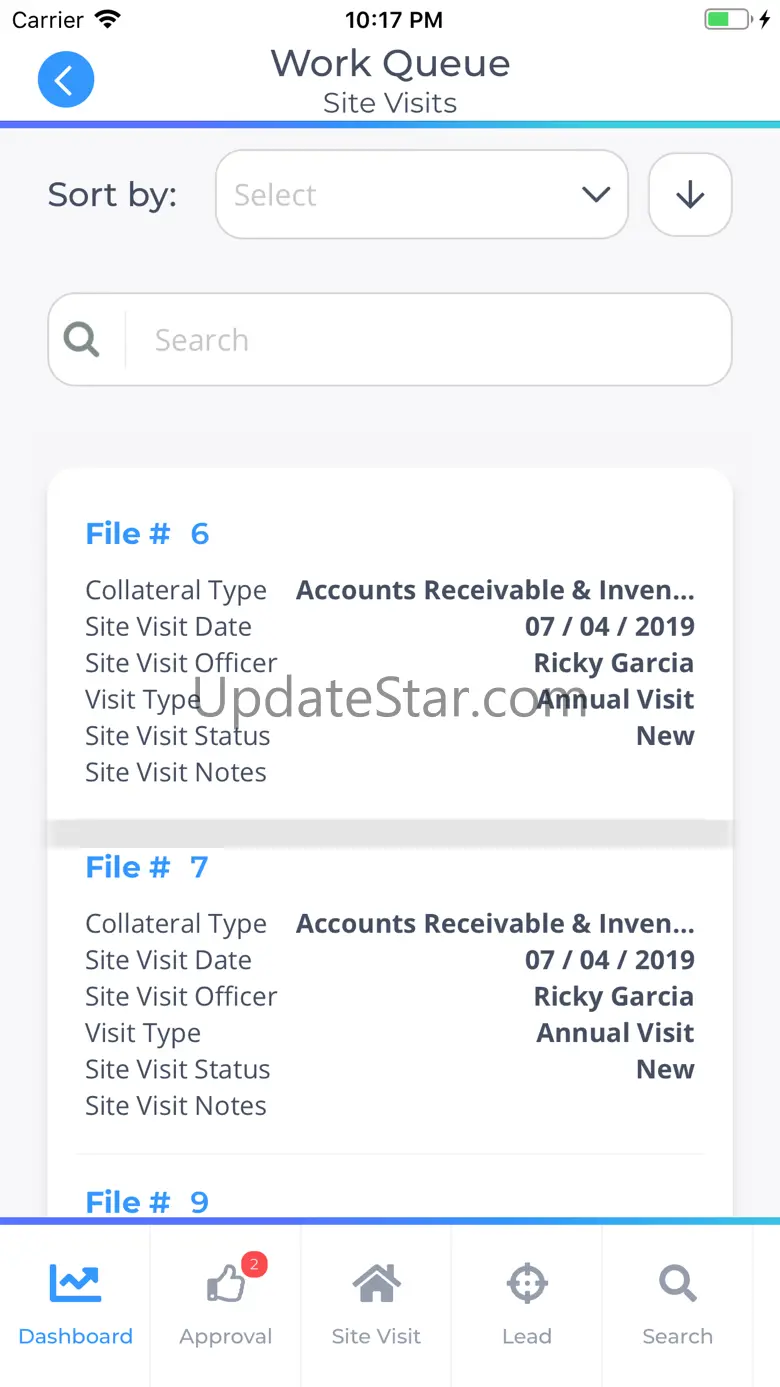Viewport: 780px width, 1387px height.
Task: Open File # 7 heading
Action: [147, 867]
